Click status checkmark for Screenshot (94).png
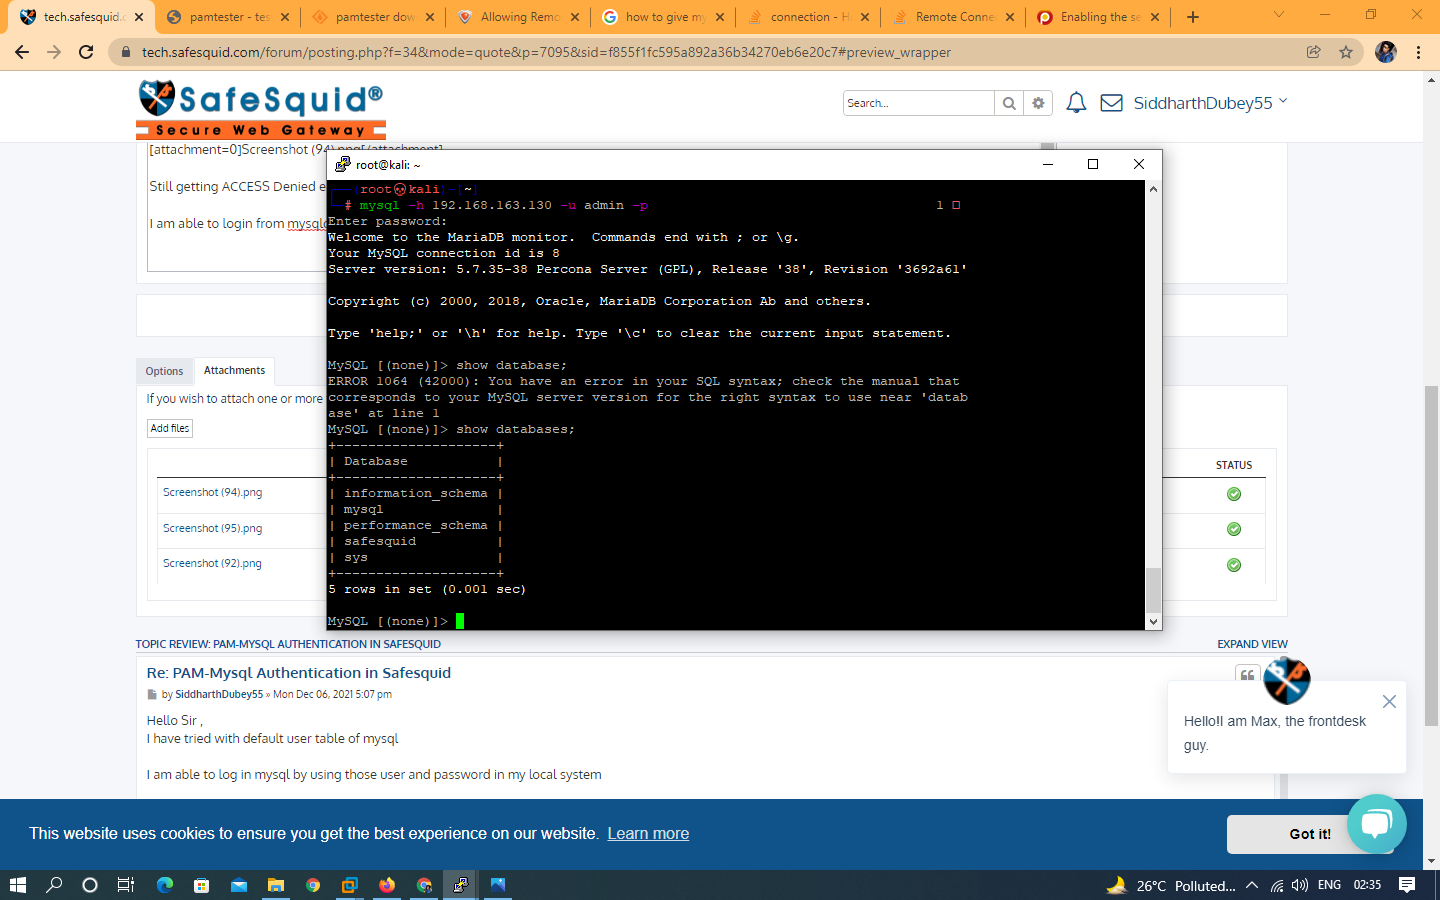 pos(1234,494)
